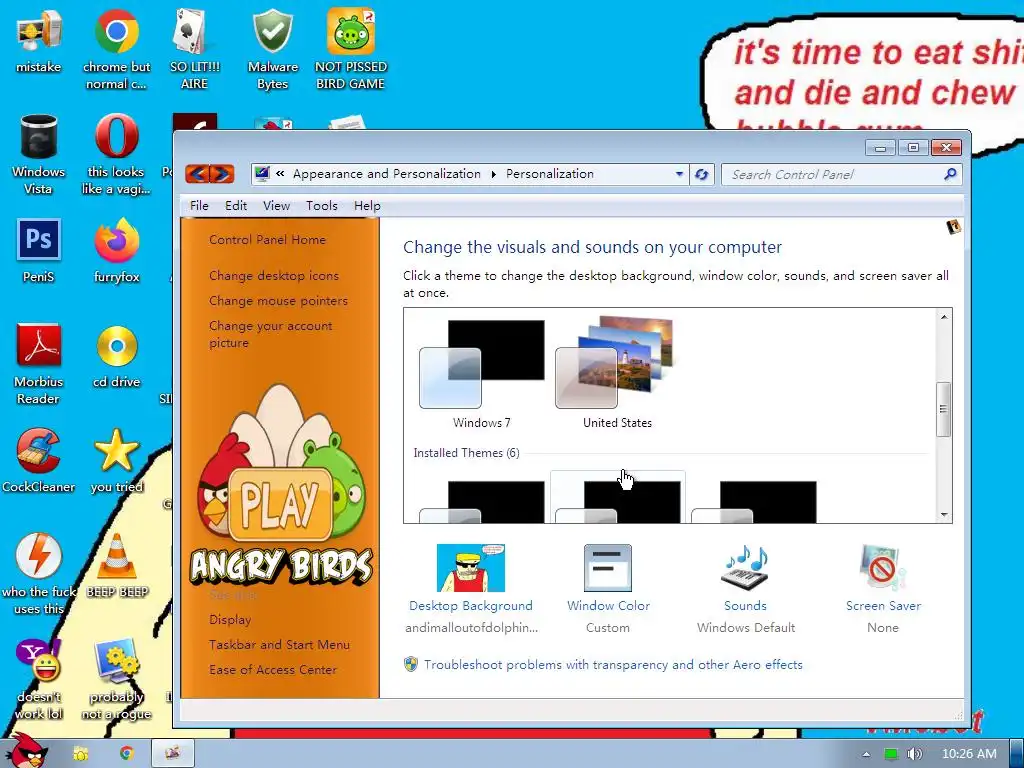Open 'chrome but normal' desktop icon
Image resolution: width=1024 pixels, height=768 pixels.
tap(116, 50)
